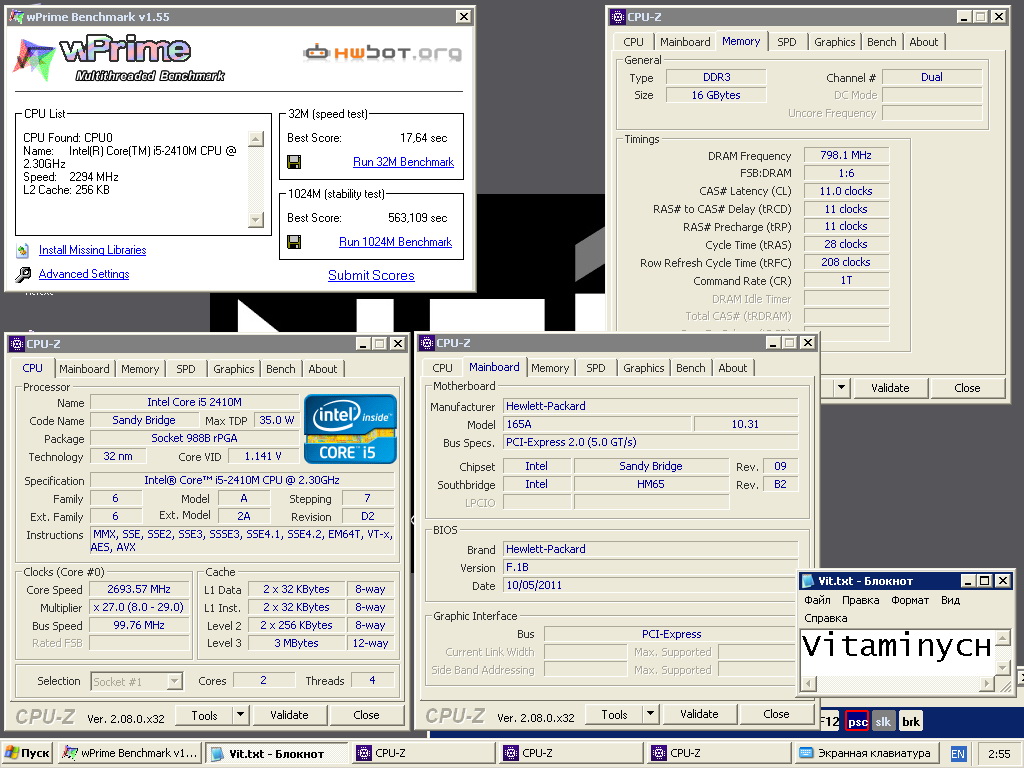This screenshot has height=768, width=1024.
Task: Click Validate in the Memory window
Action: [x=889, y=388]
